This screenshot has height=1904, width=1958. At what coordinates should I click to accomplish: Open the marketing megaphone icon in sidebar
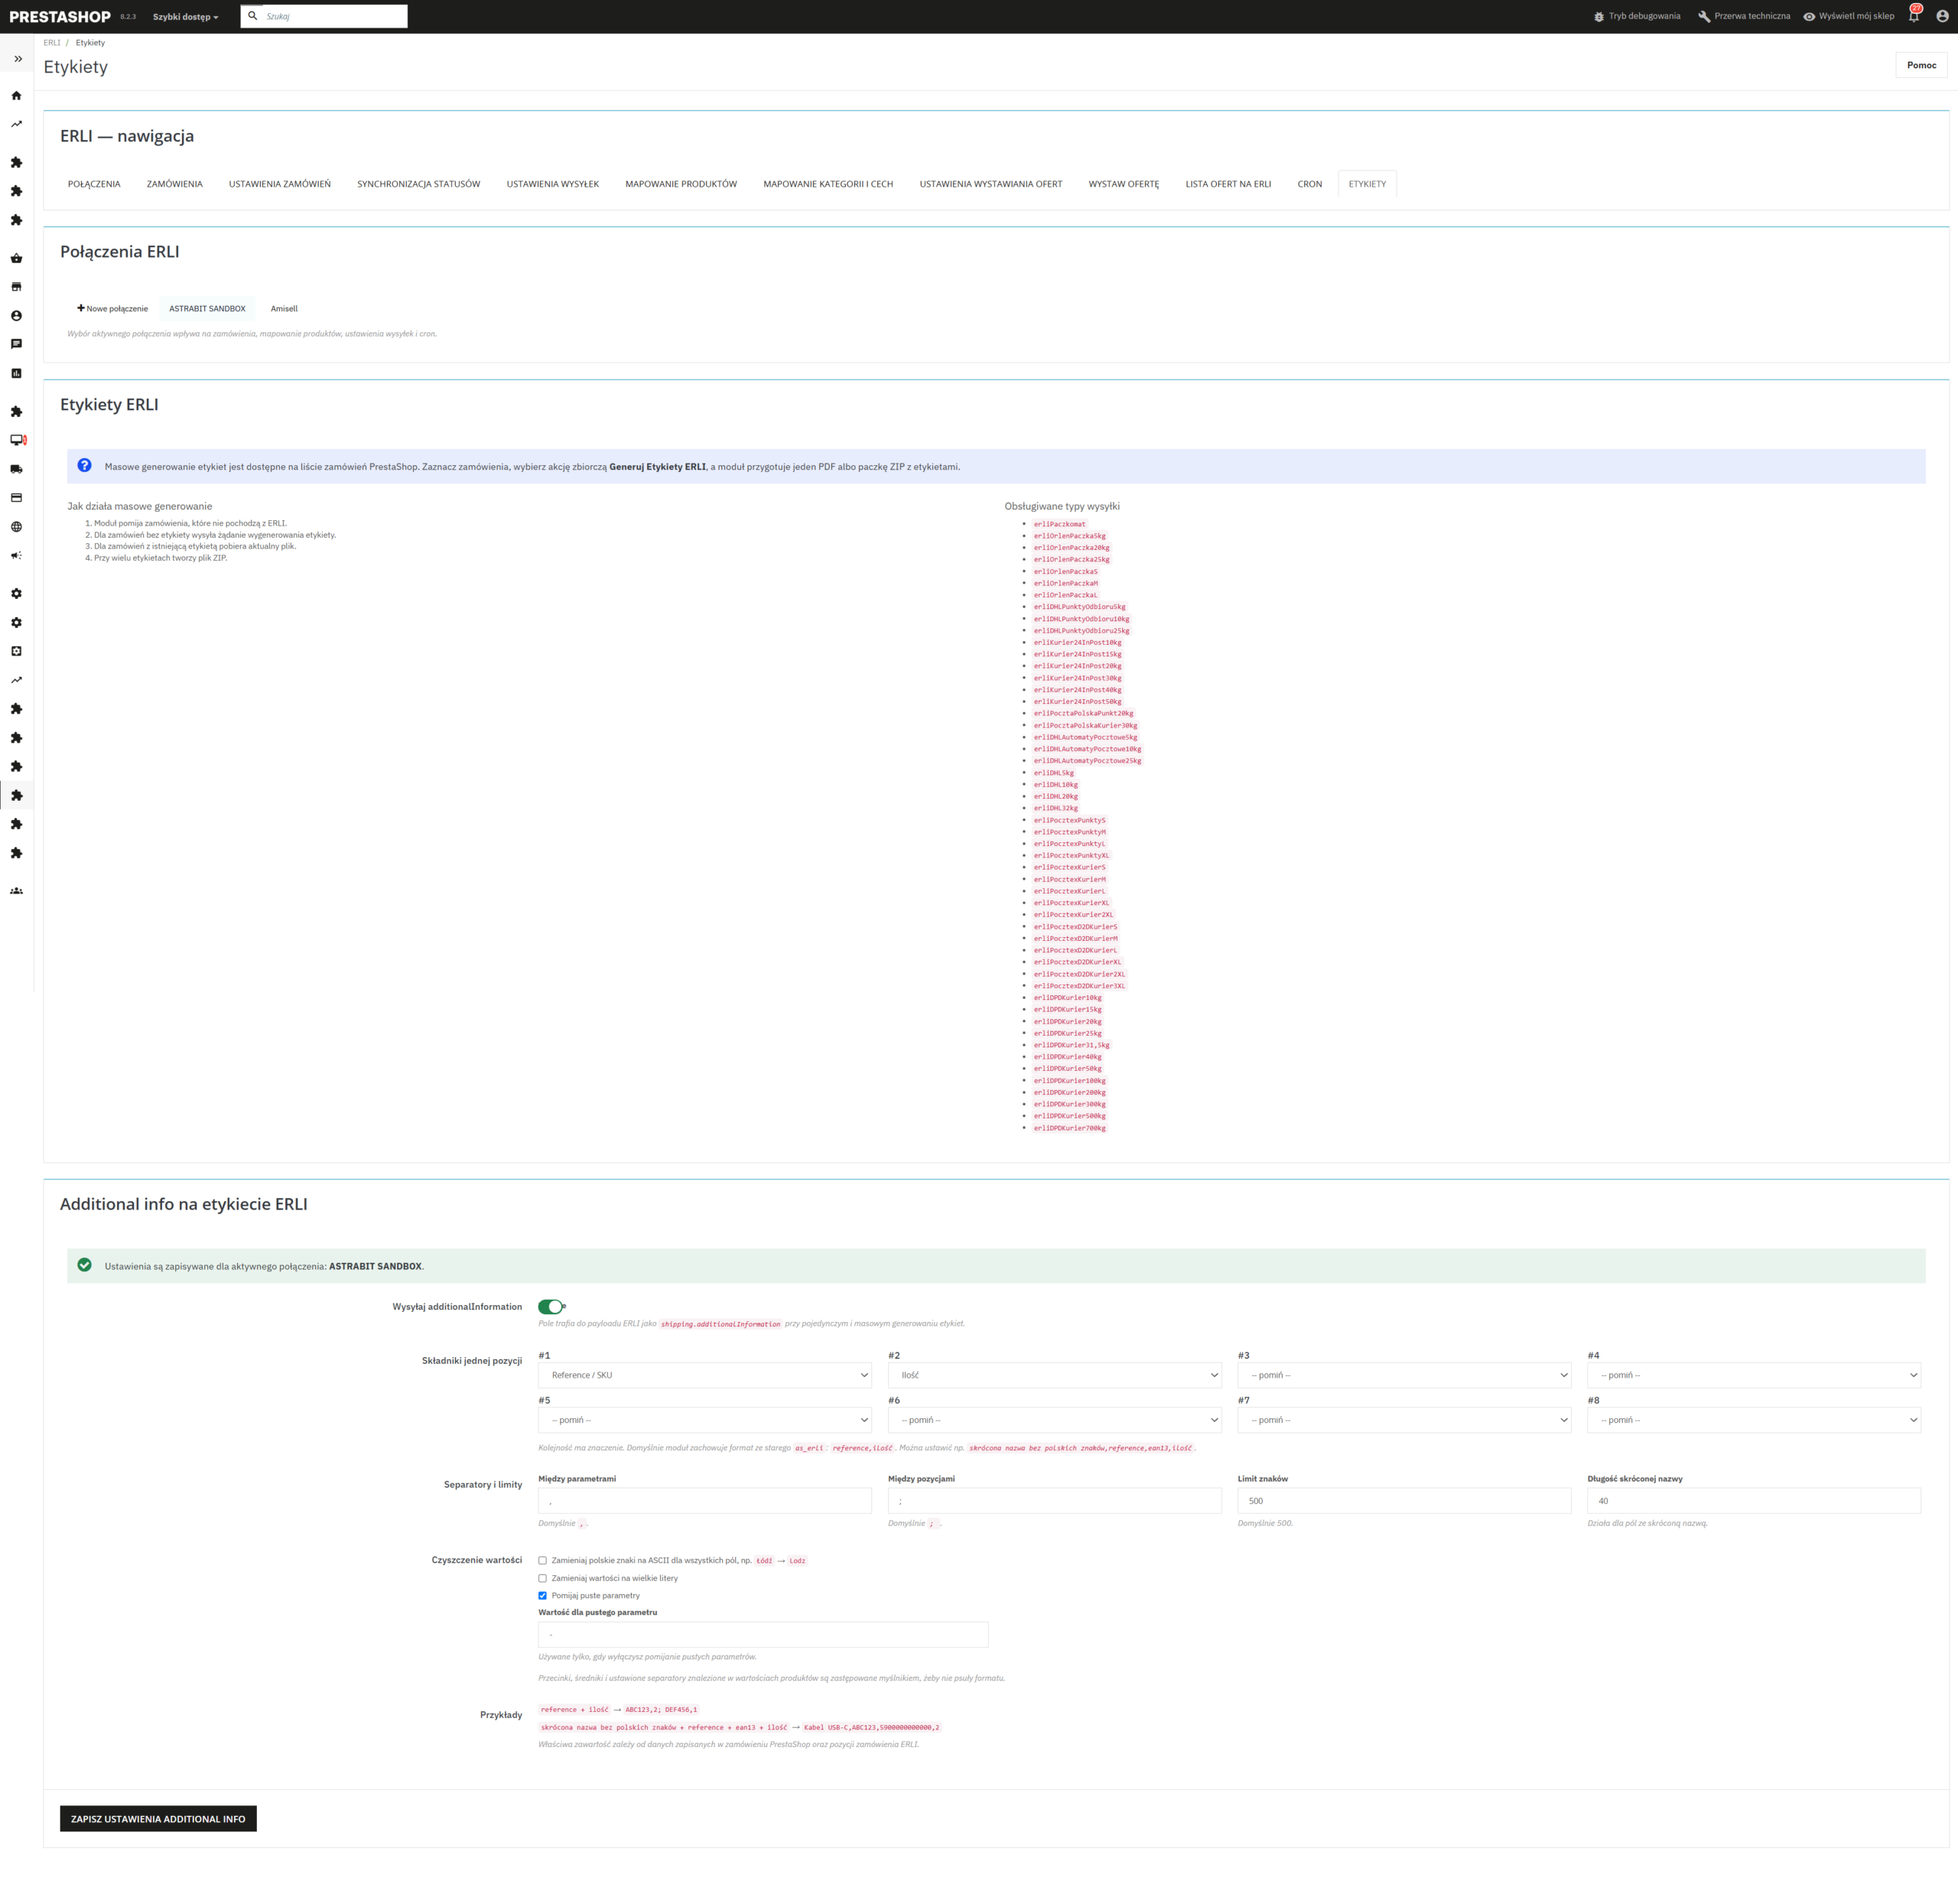16,556
